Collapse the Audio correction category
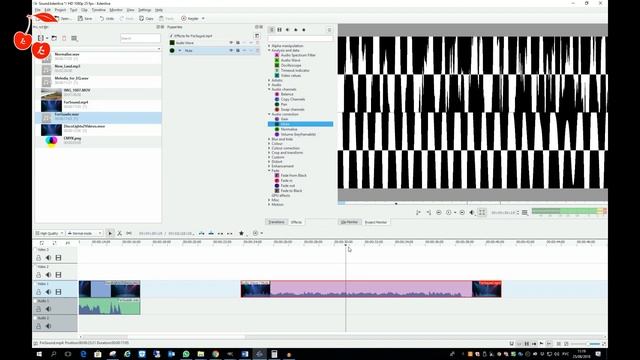640x360 pixels. pos(269,114)
